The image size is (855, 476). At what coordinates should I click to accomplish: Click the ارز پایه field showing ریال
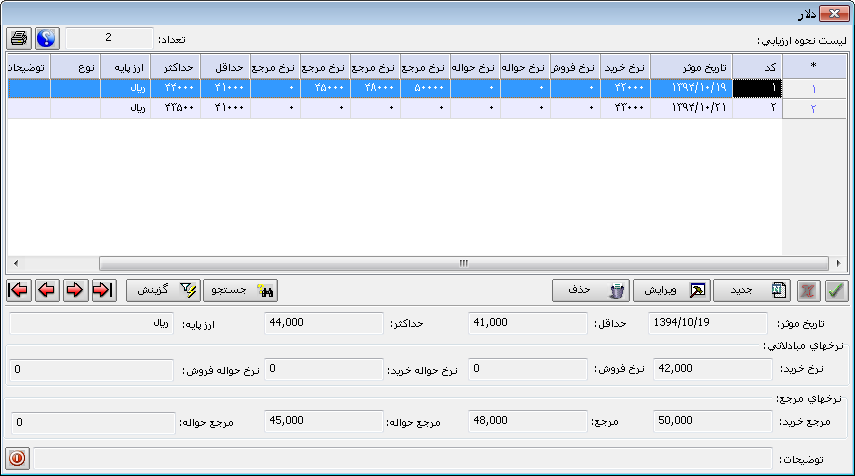click(x=91, y=323)
